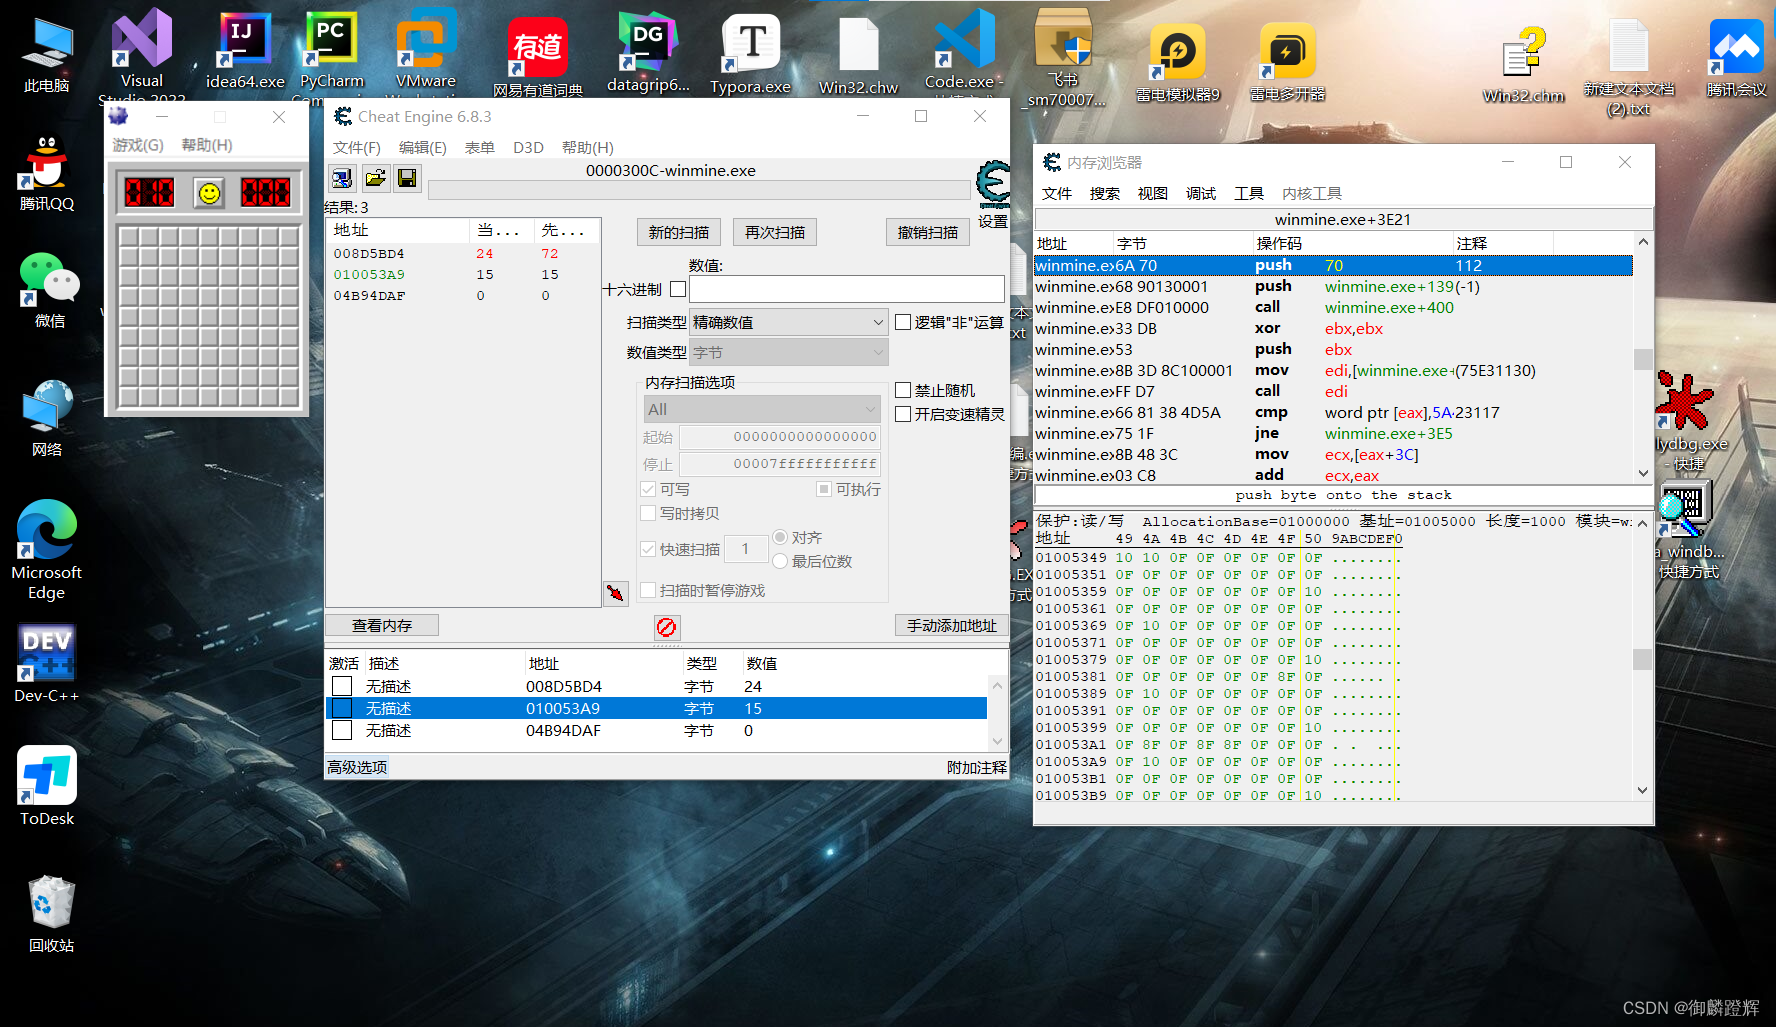Open PyCharm desktop shortcut

[x=331, y=52]
